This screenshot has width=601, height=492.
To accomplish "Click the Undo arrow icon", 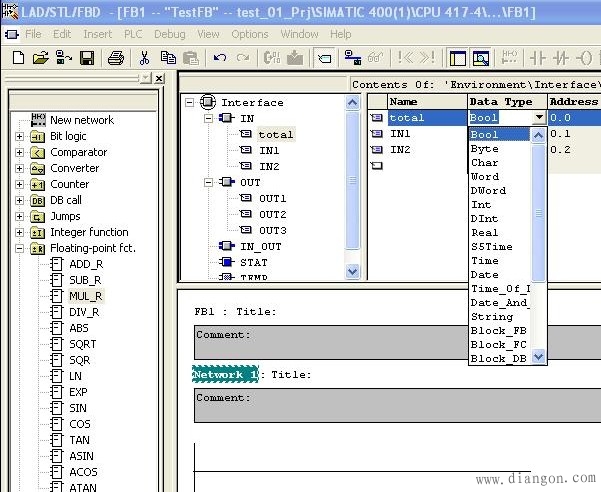I will point(220,58).
